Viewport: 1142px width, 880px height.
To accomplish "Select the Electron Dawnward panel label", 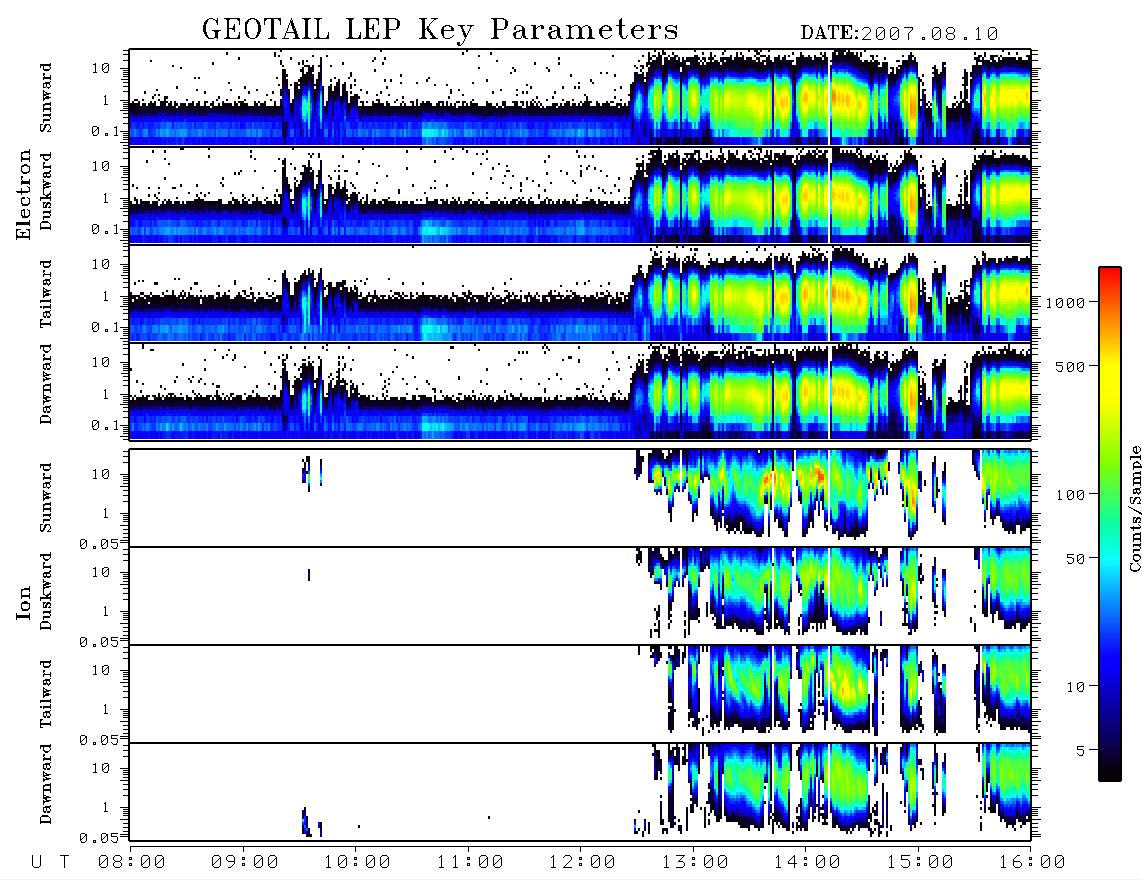I will [x=46, y=384].
